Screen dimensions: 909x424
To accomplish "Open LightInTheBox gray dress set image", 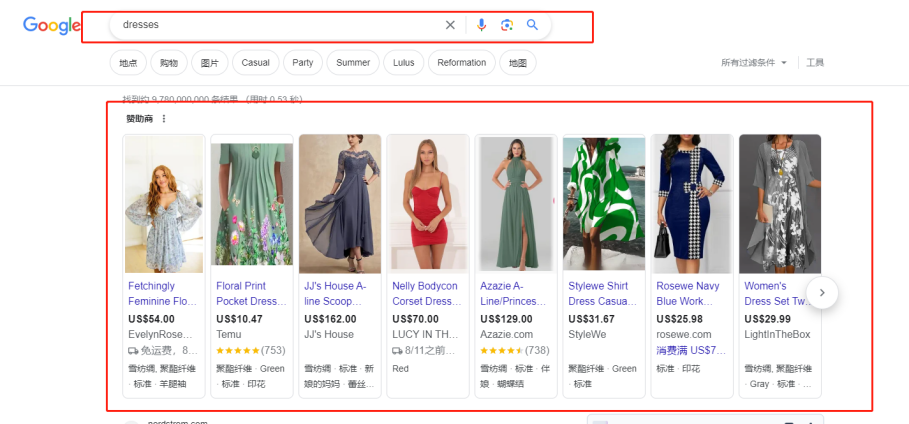I will tap(780, 204).
